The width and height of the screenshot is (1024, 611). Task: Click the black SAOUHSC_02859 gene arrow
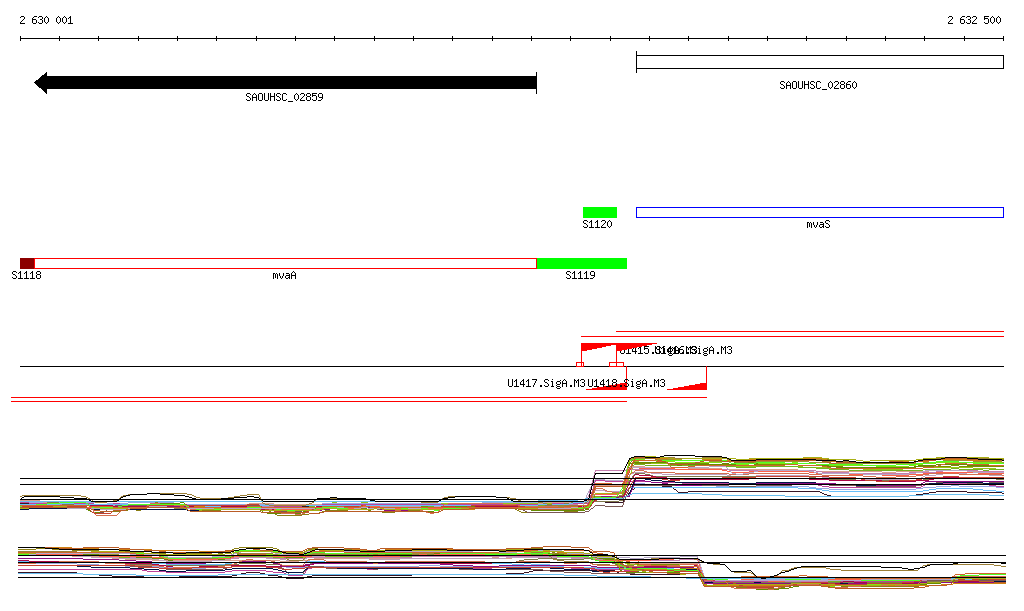pos(285,83)
